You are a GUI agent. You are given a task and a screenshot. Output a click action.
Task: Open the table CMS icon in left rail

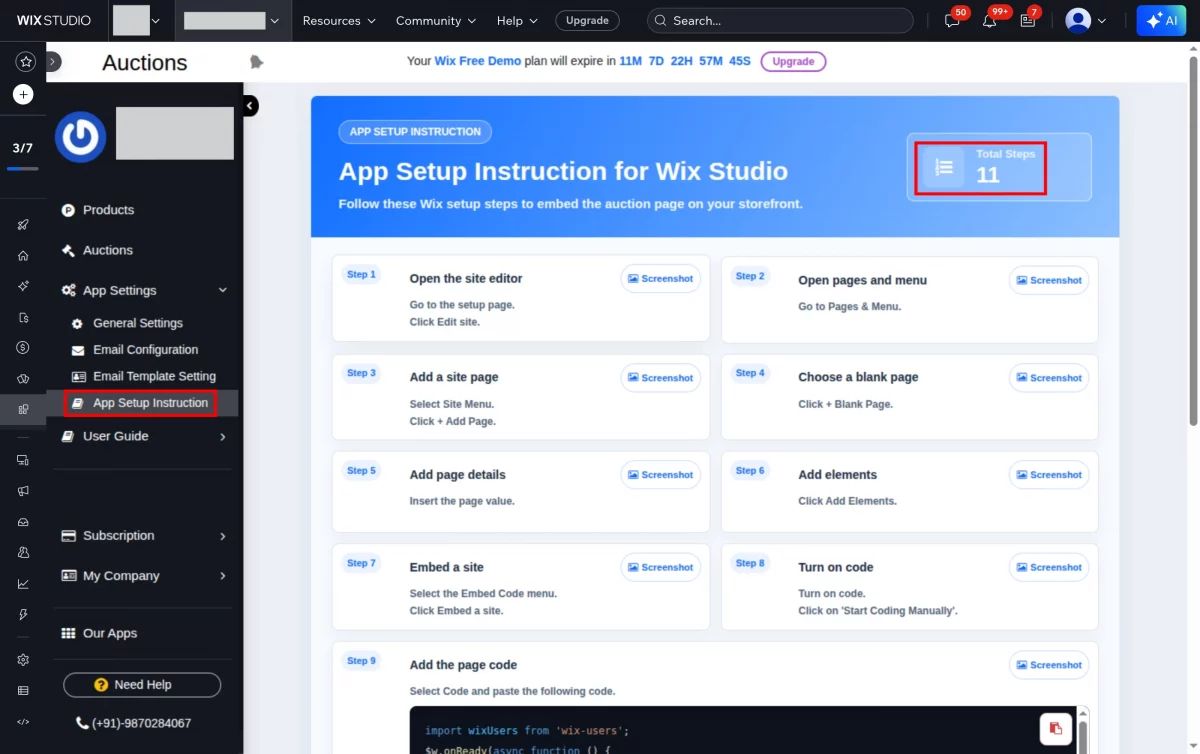pos(23,691)
